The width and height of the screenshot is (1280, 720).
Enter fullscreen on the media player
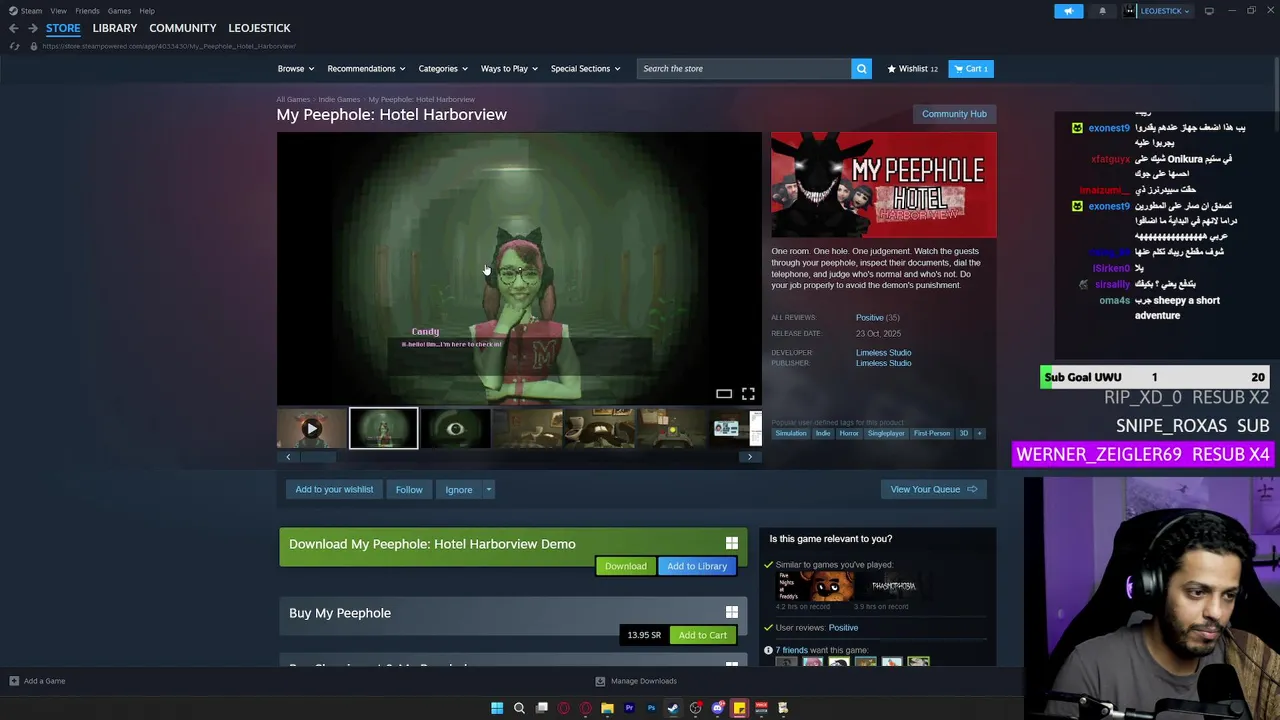point(748,394)
